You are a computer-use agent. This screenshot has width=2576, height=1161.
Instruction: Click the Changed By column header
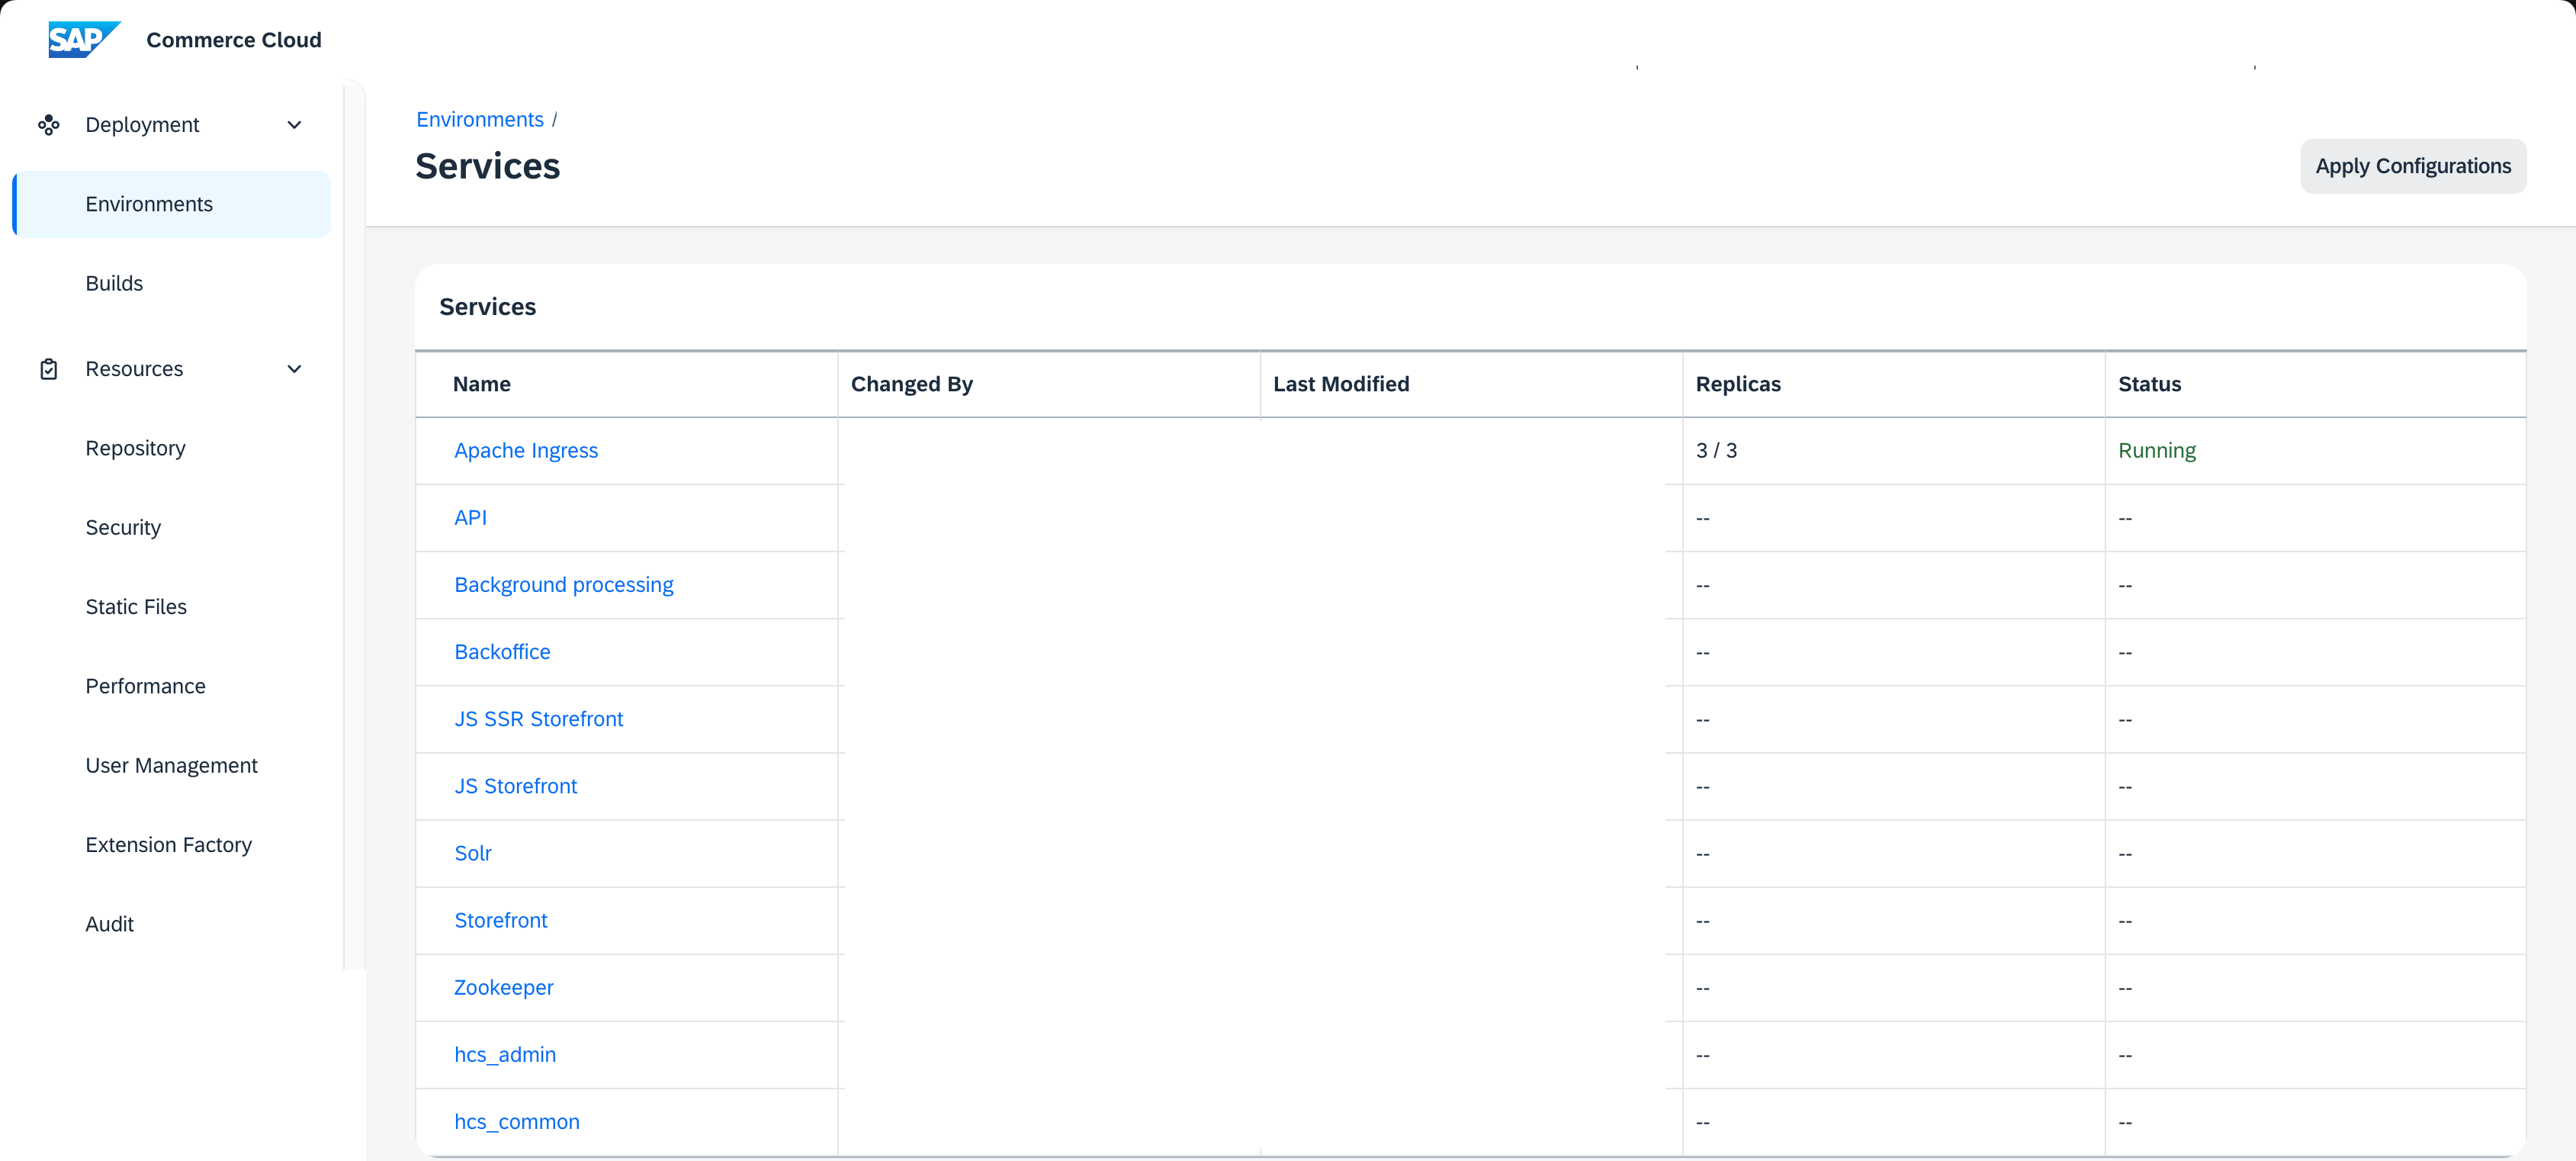pos(911,384)
